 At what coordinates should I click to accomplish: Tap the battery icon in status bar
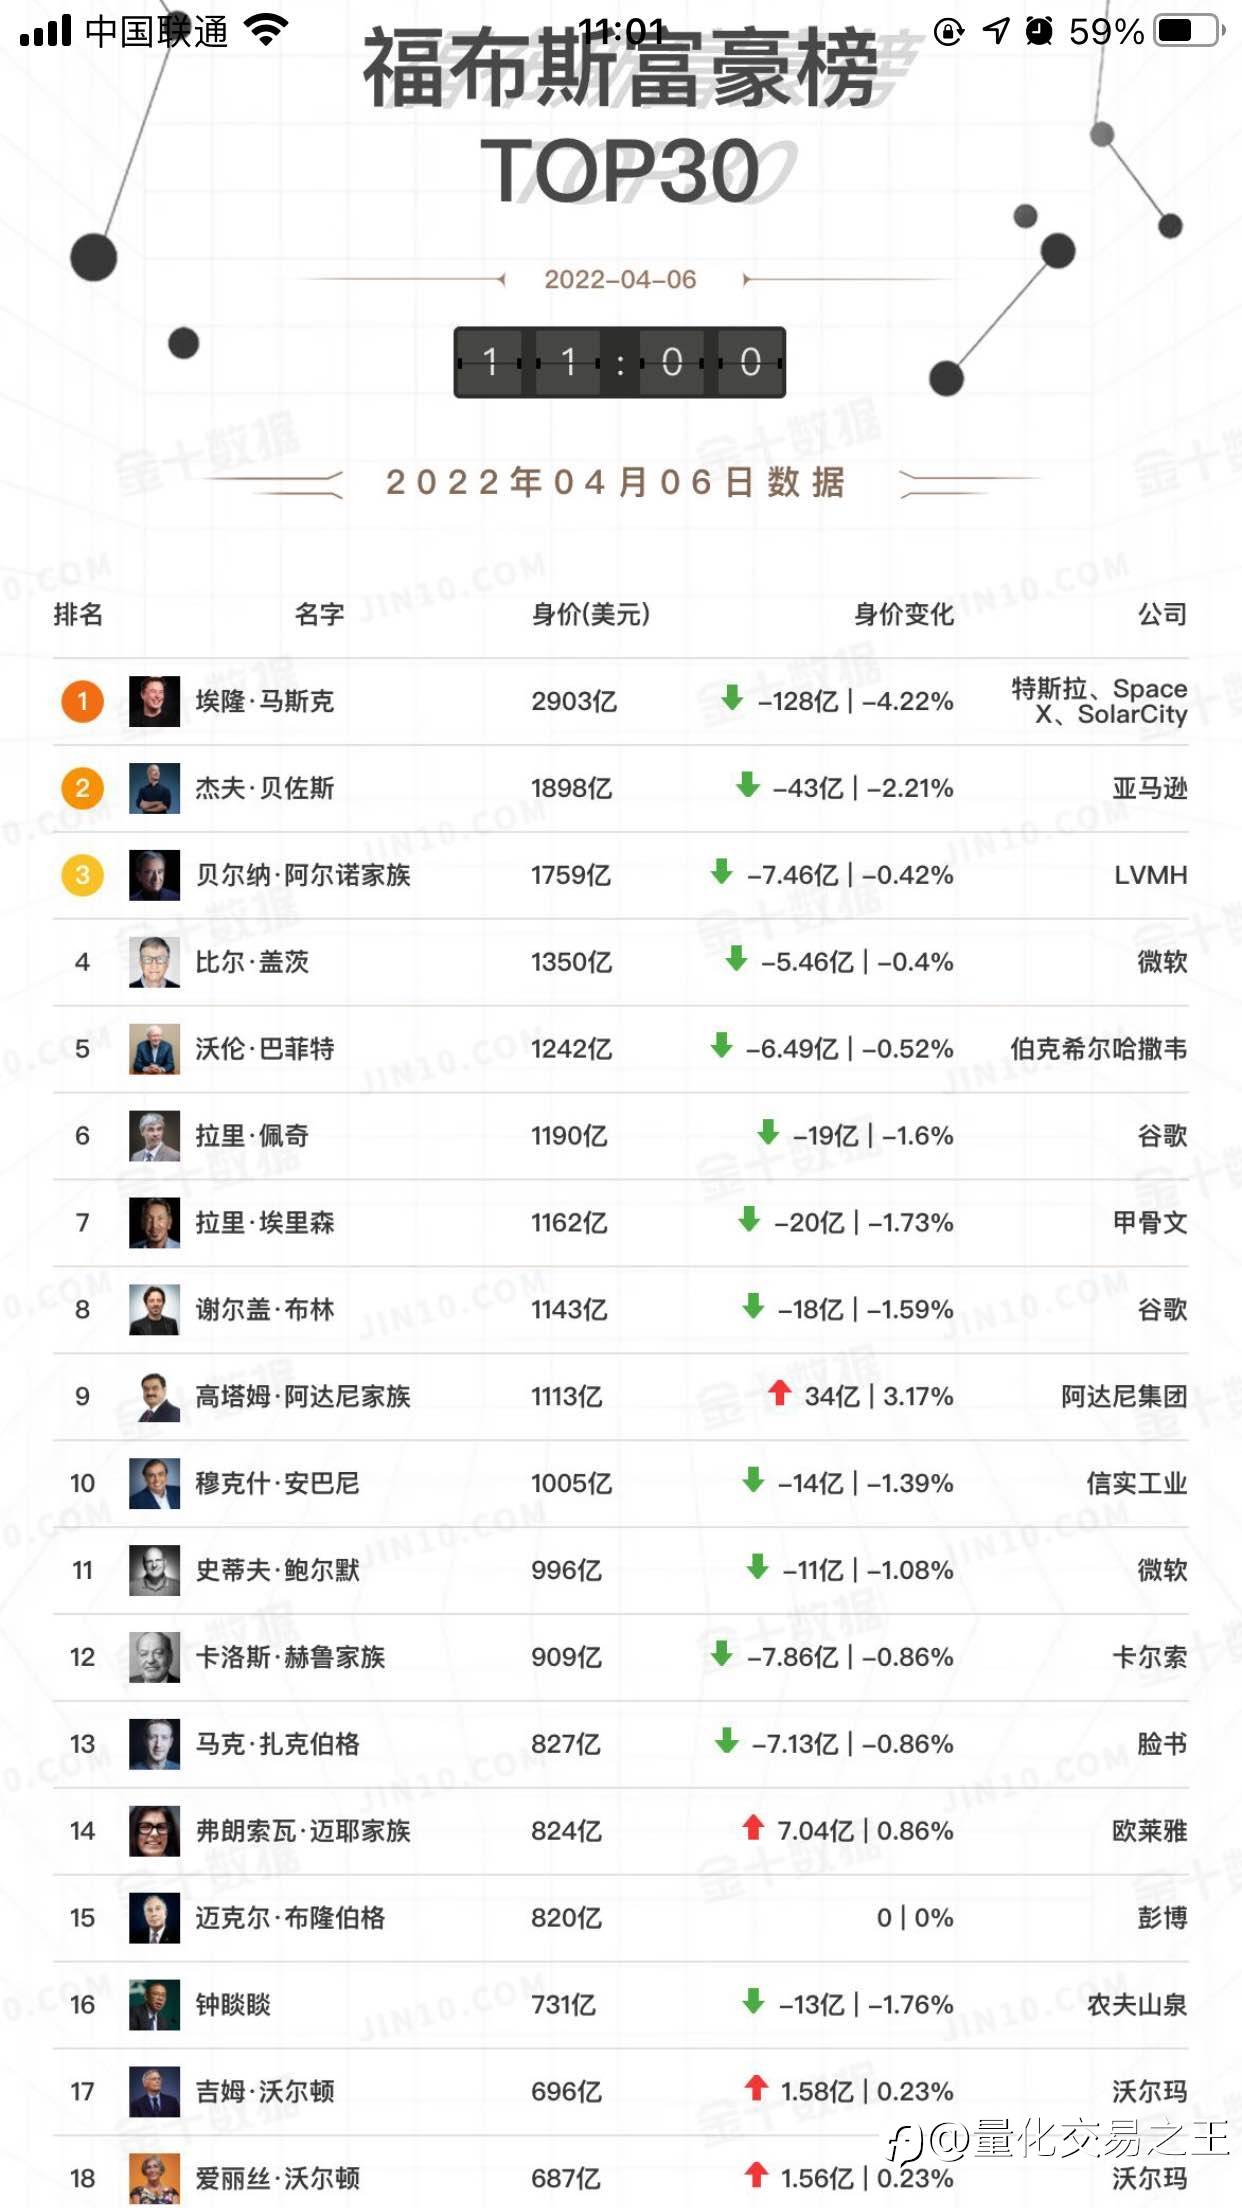[1188, 31]
